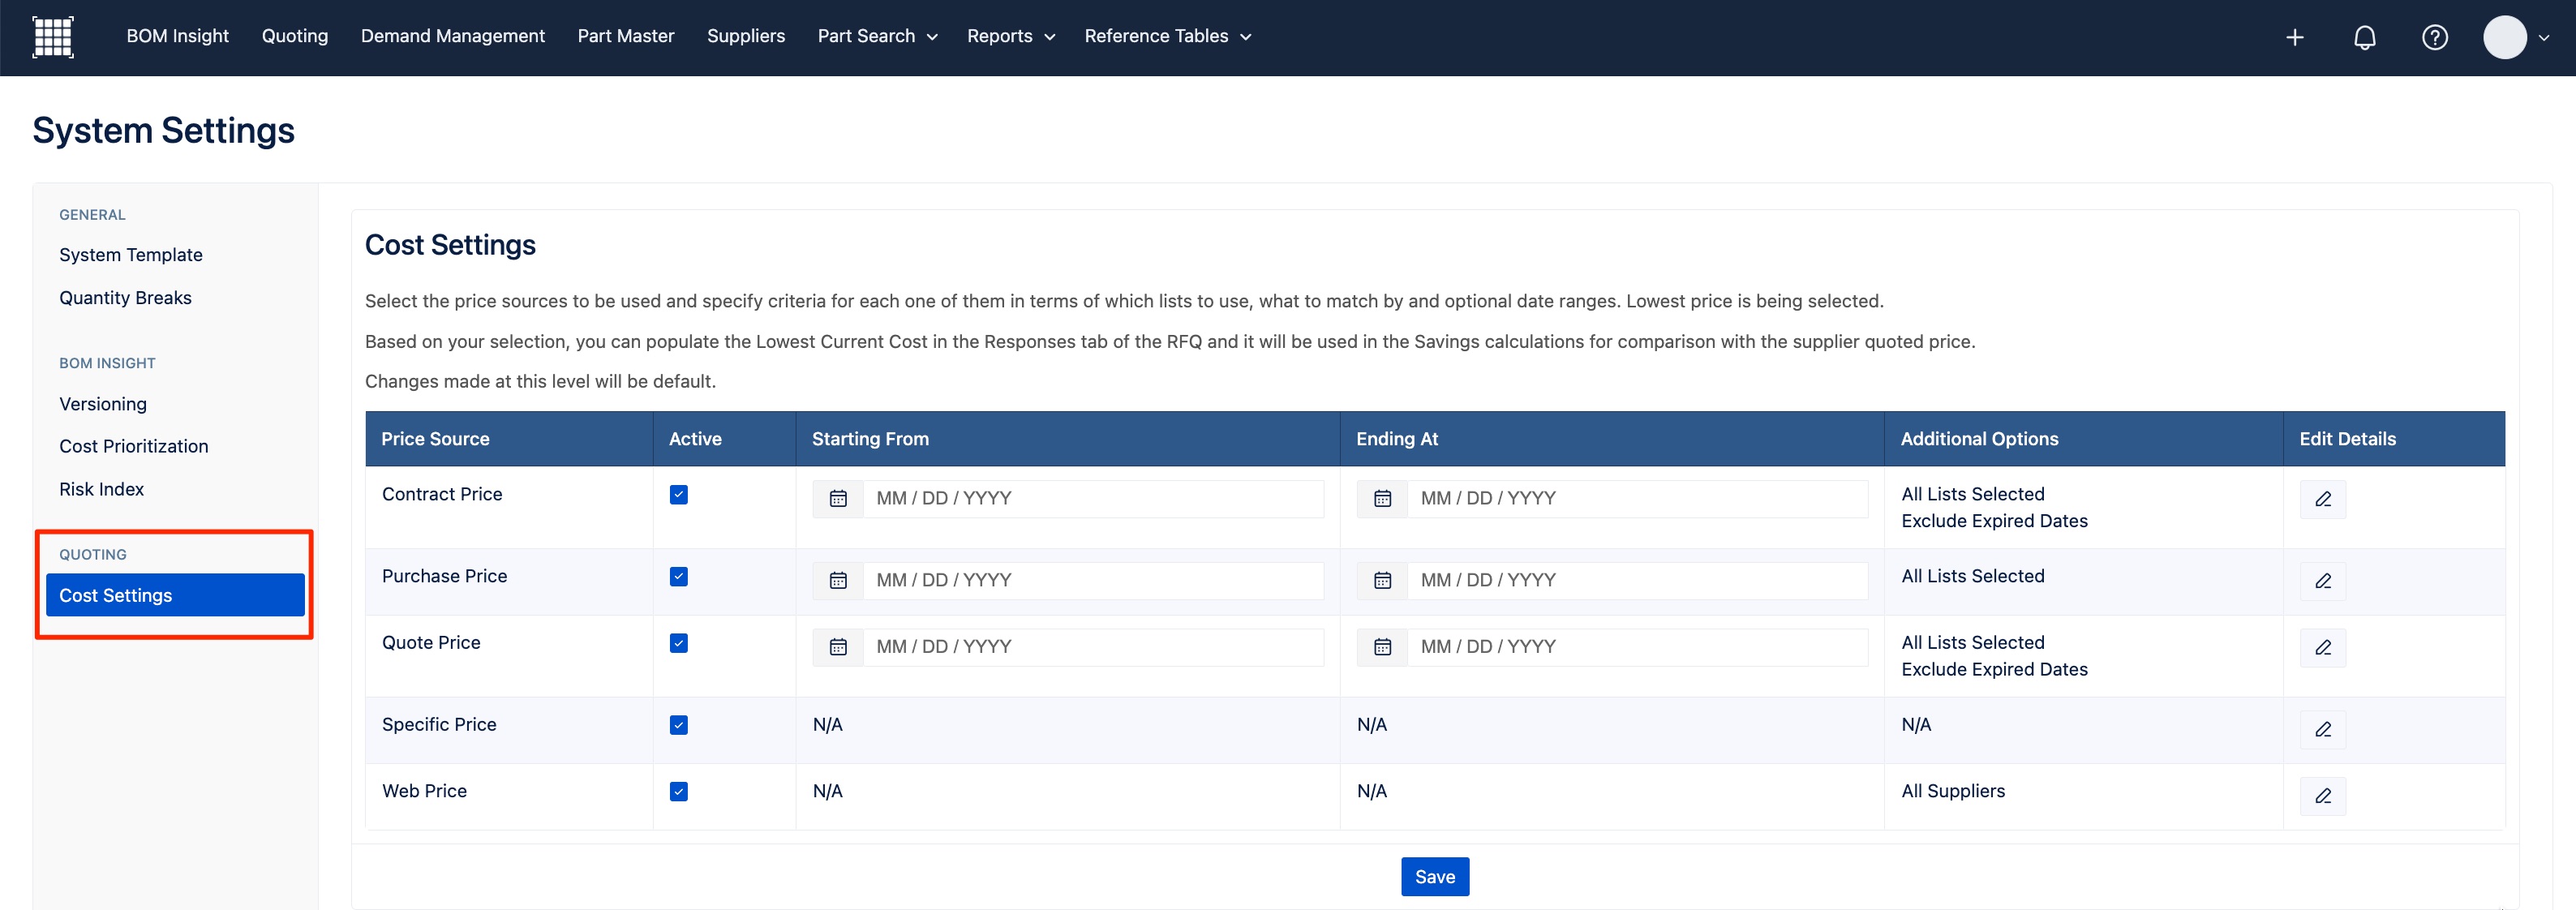Viewport: 2576px width, 910px height.
Task: Select Risk Index in sidebar
Action: tap(101, 489)
